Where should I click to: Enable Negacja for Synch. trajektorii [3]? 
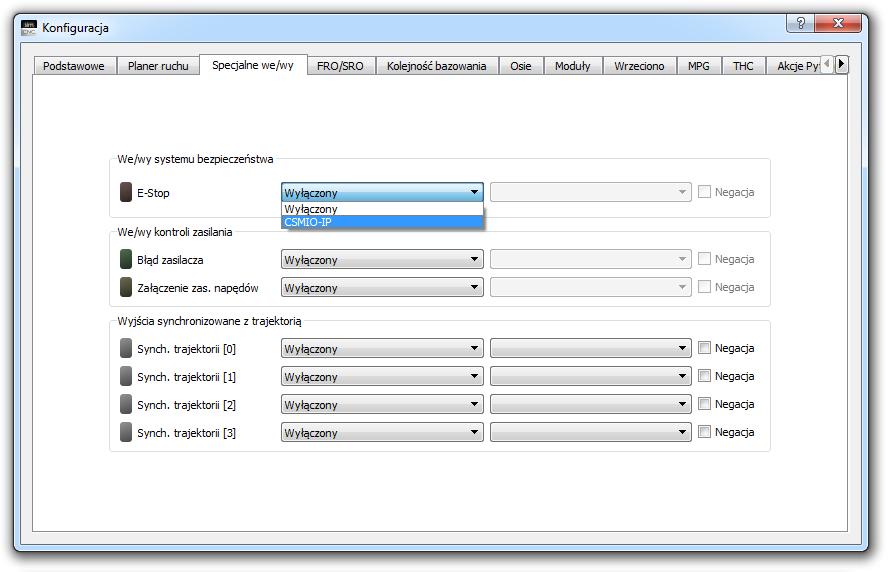[704, 432]
